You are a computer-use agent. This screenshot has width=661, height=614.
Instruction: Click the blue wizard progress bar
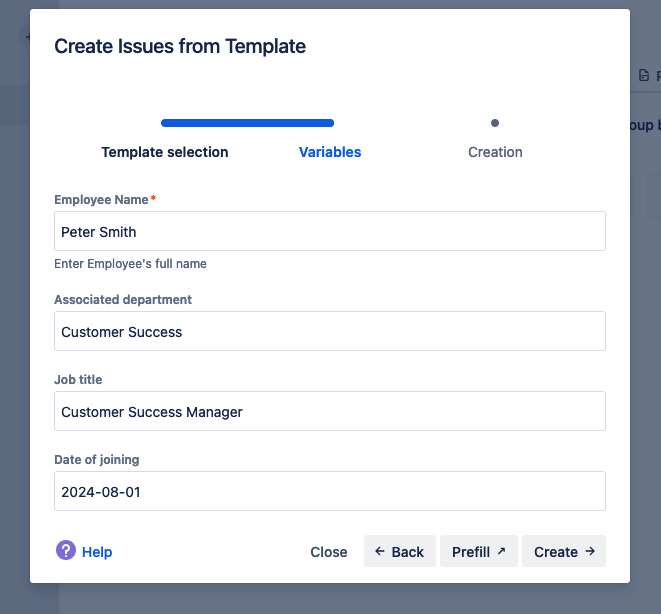[x=247, y=123]
